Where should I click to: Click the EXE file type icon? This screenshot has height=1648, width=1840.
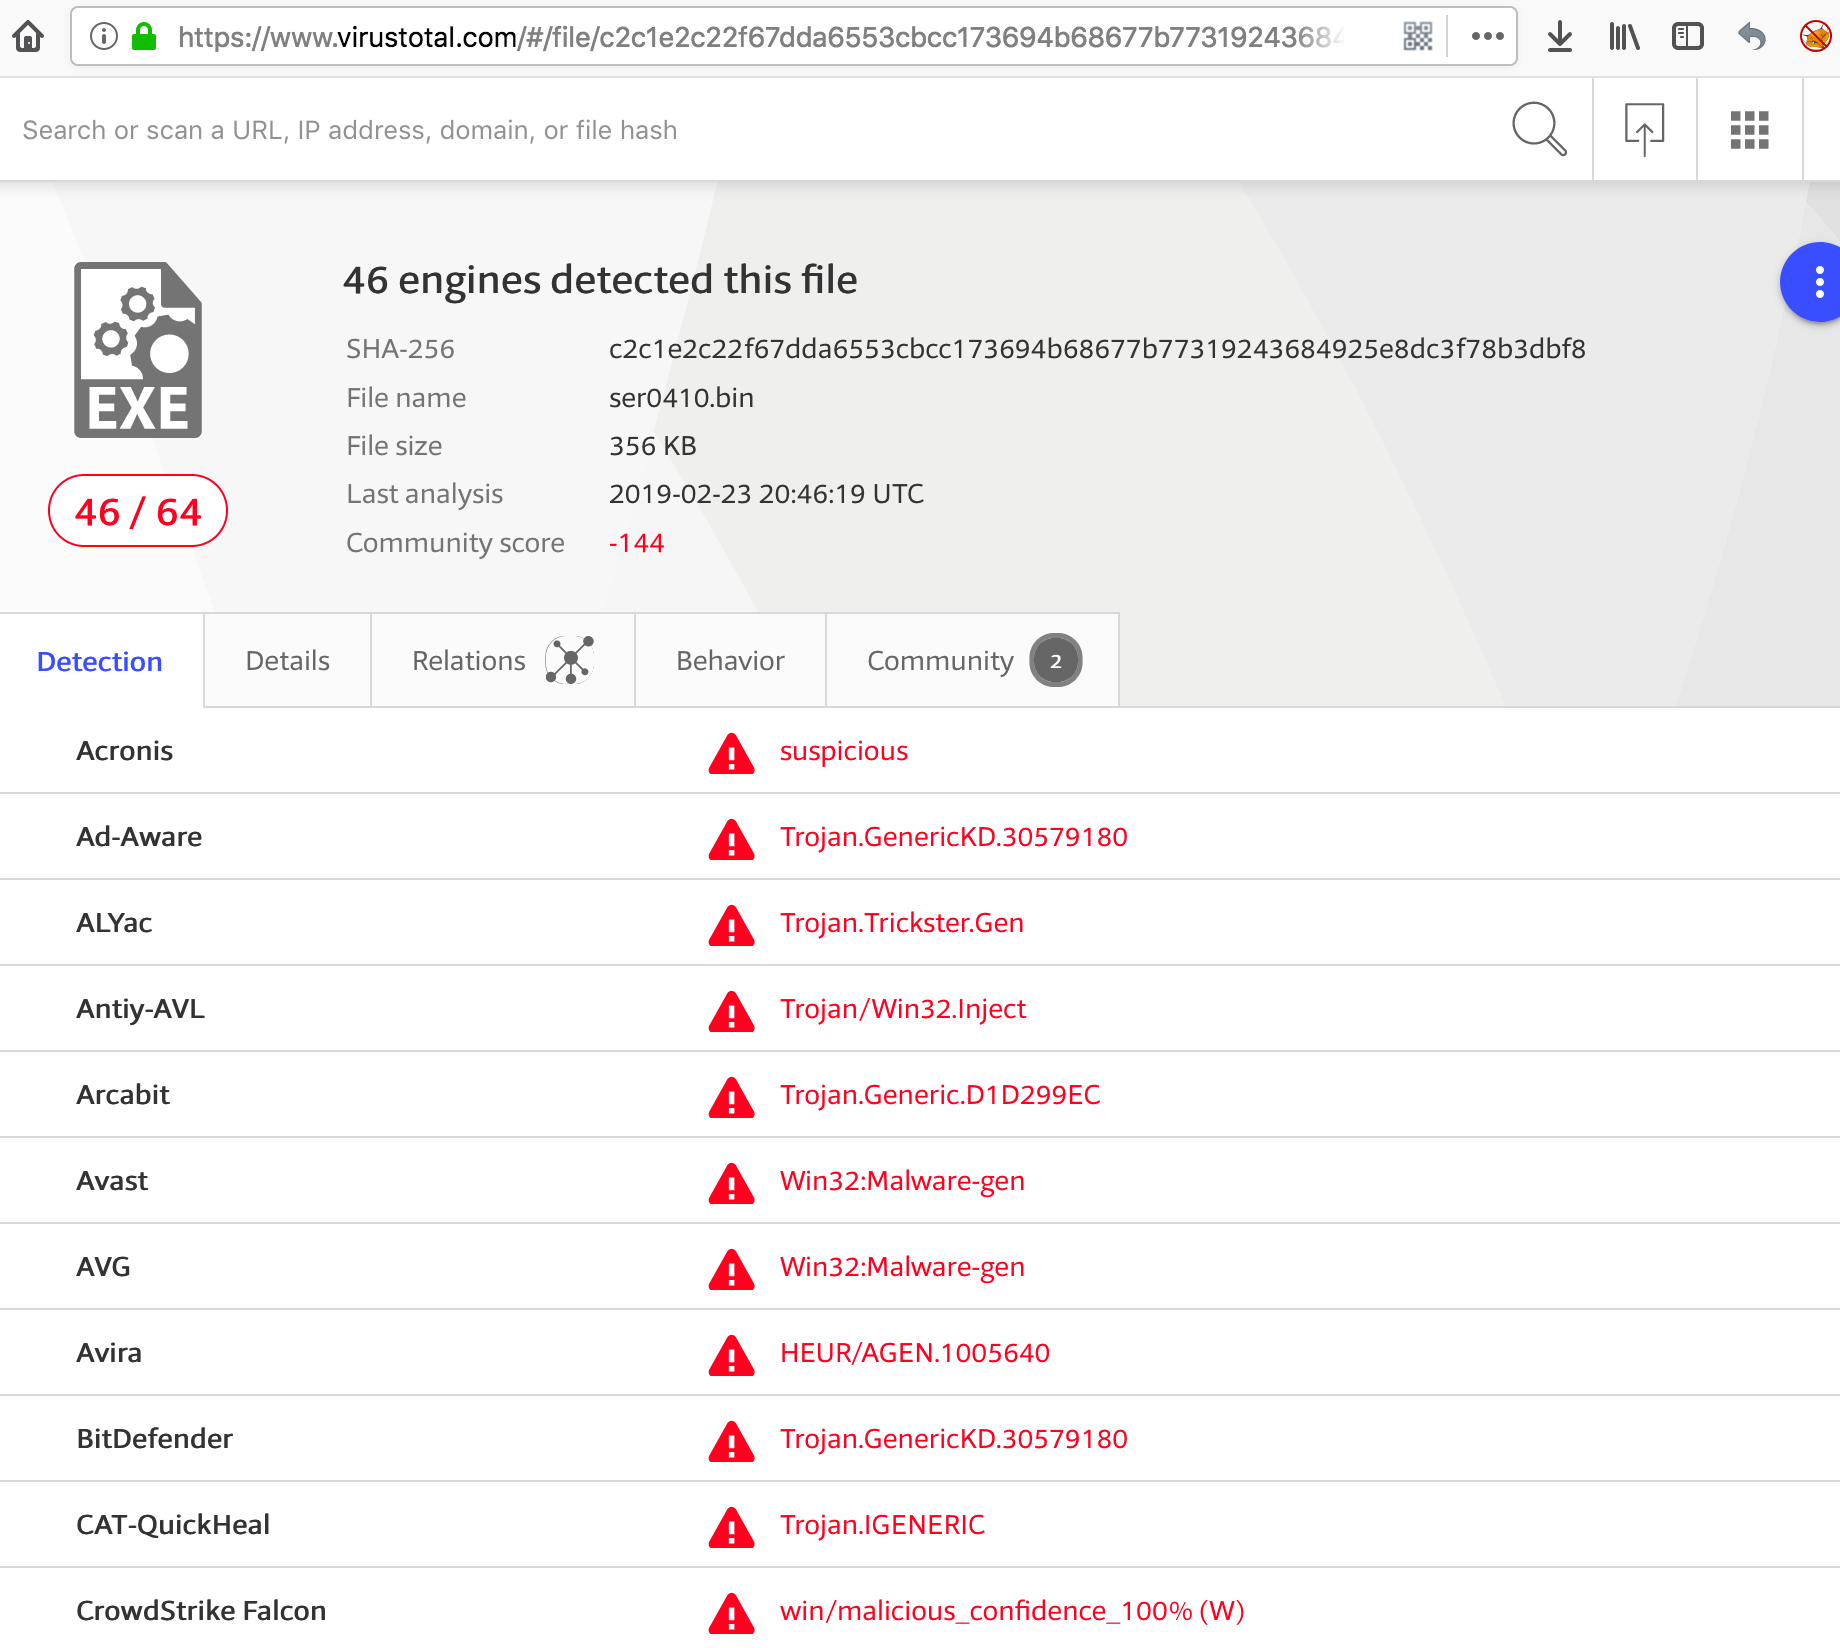[138, 350]
